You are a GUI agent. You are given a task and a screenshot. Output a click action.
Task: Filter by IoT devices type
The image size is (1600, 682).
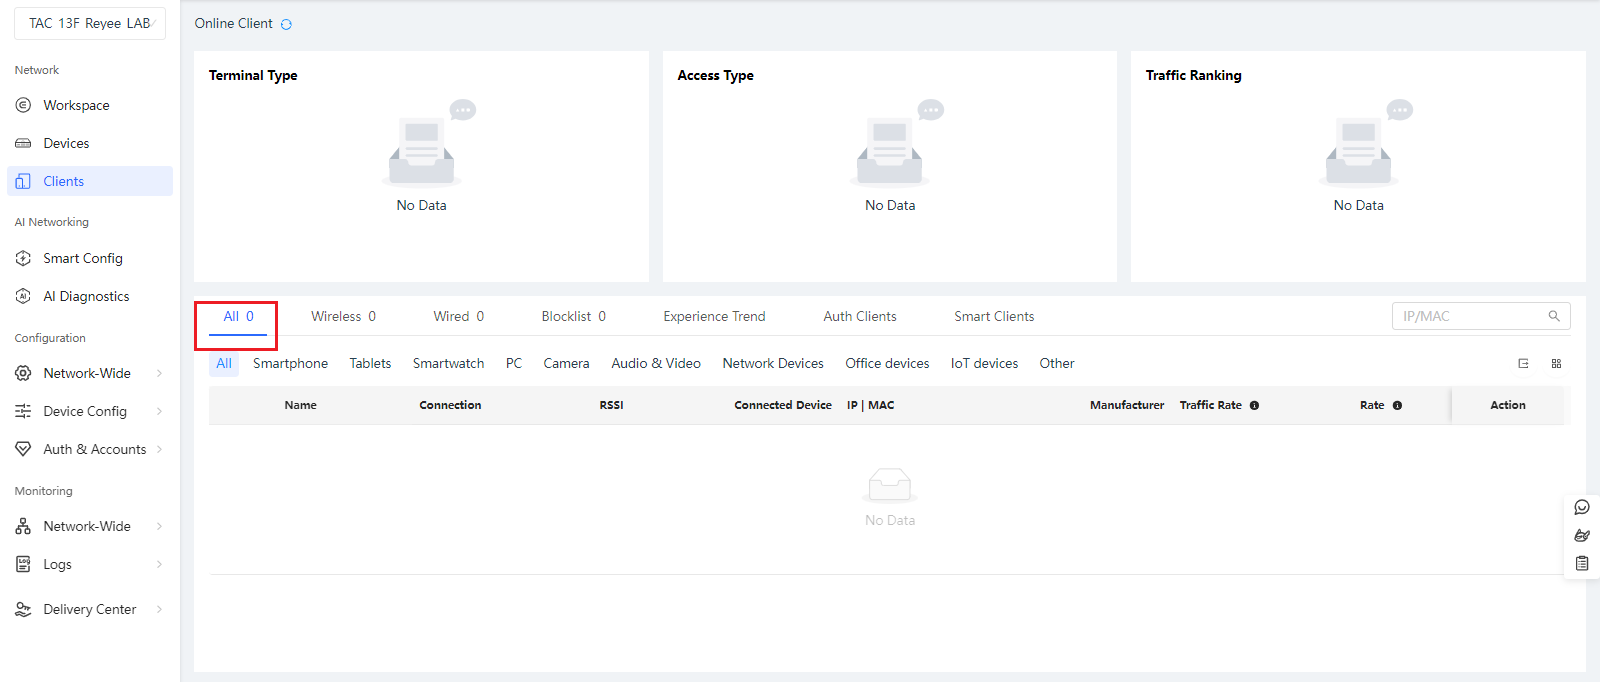pos(984,363)
